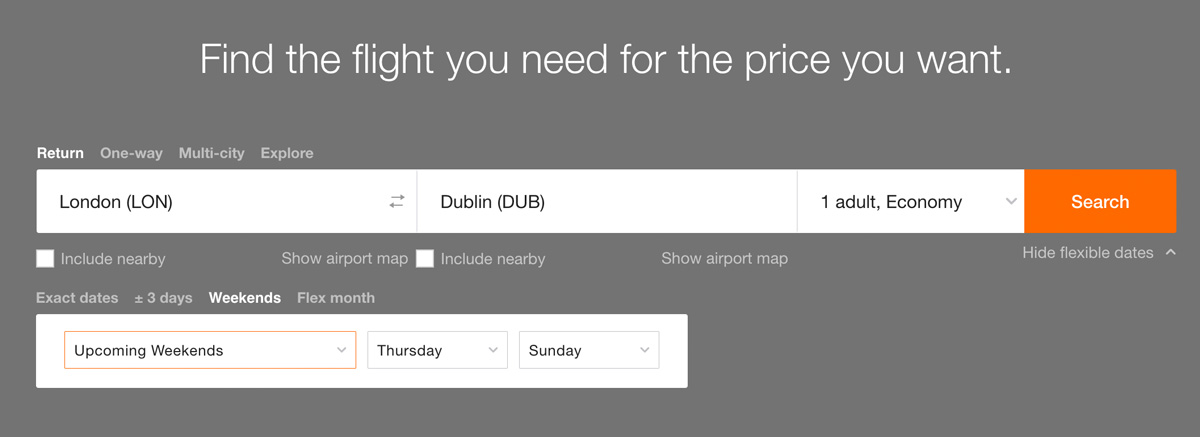
Task: Open the Sunday return day dropdown
Action: point(589,350)
